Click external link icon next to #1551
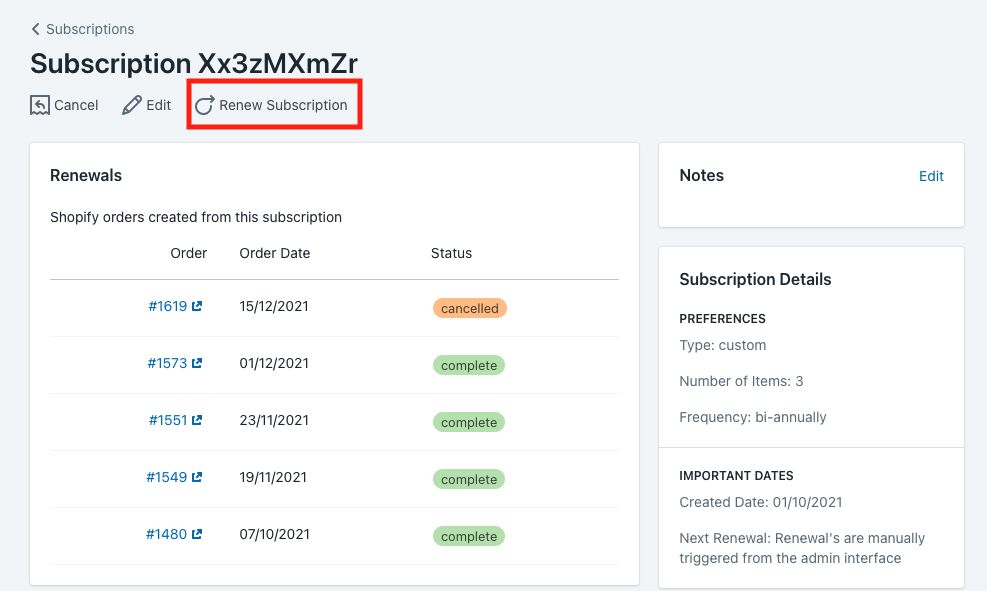Viewport: 987px width, 591px height. pyautogui.click(x=197, y=420)
